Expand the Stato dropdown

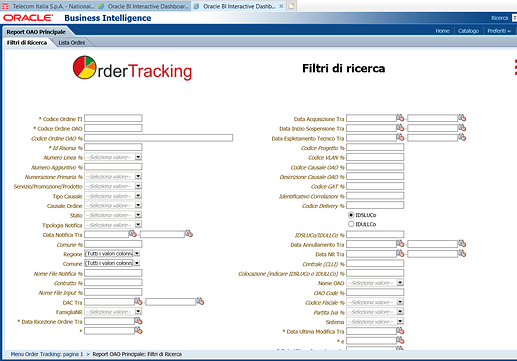pos(138,215)
